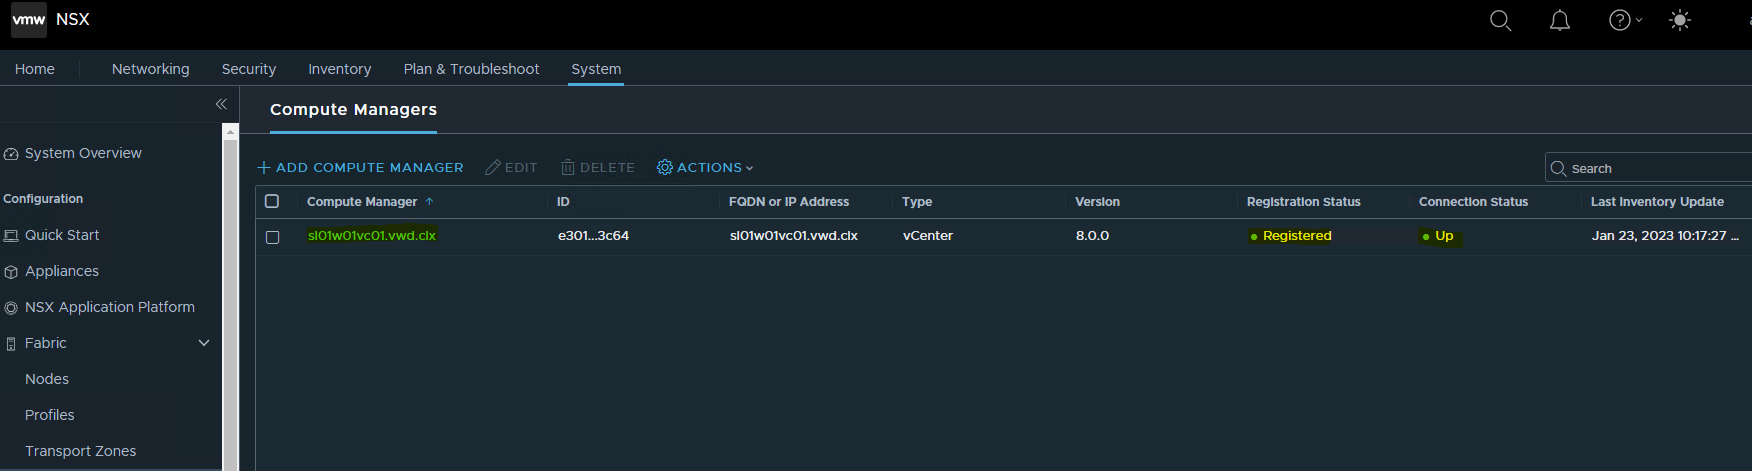This screenshot has width=1752, height=471.
Task: Go to the Home tab
Action: [35, 69]
